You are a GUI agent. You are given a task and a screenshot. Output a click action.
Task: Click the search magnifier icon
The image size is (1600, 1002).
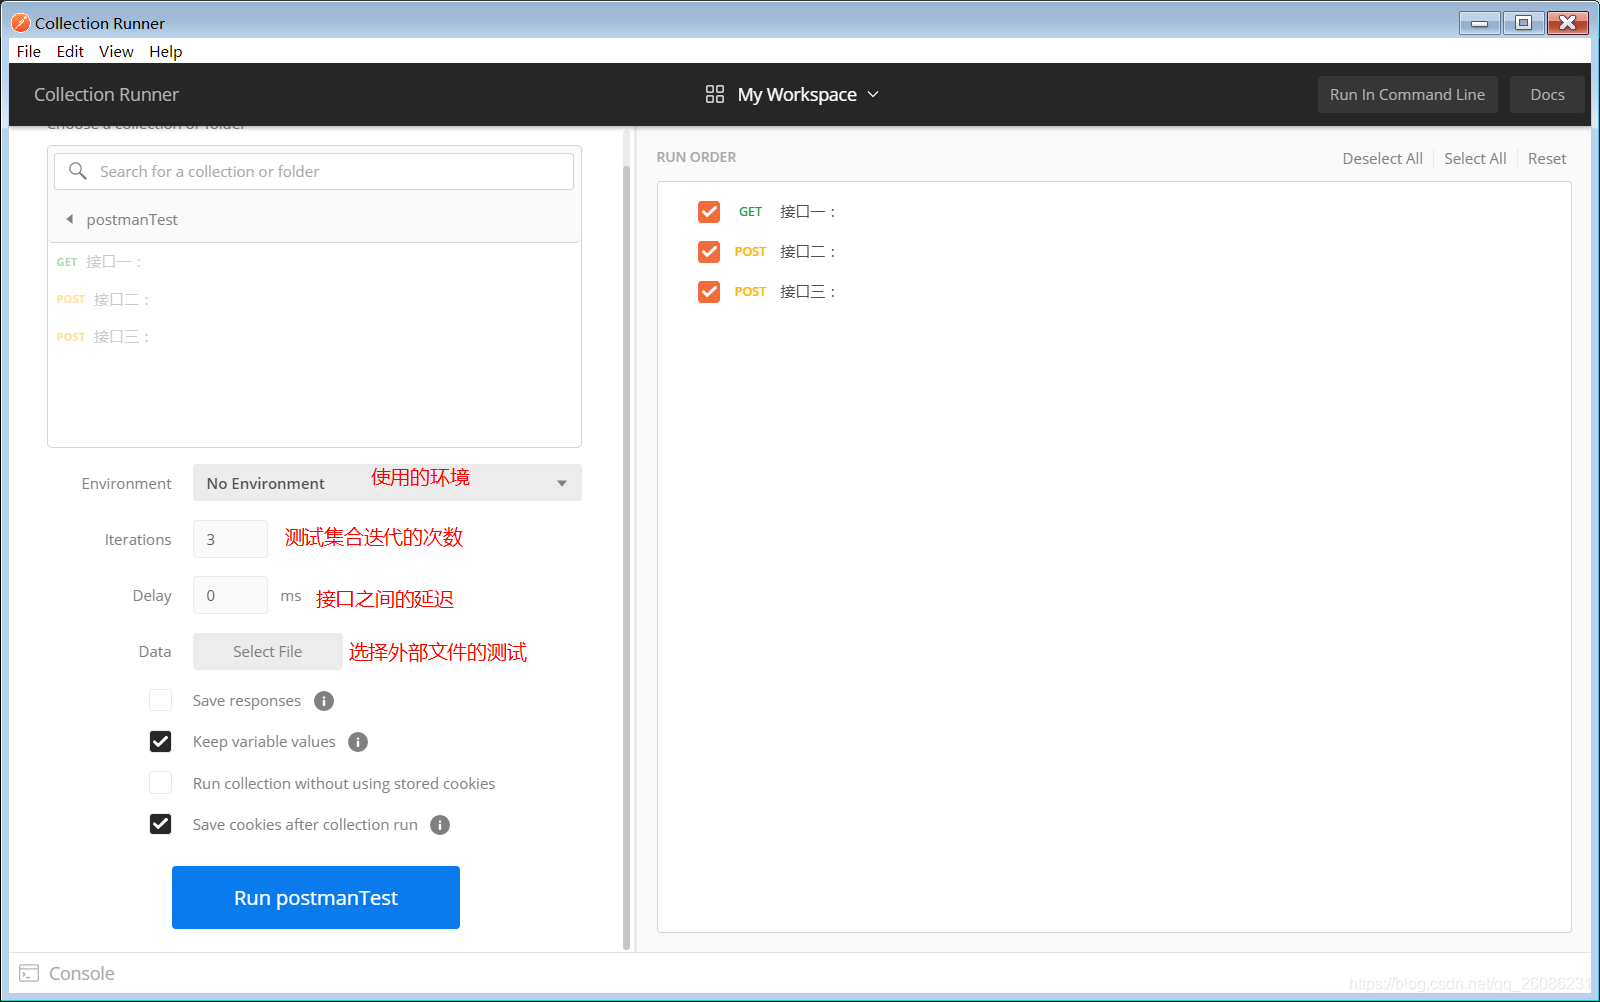tap(77, 171)
